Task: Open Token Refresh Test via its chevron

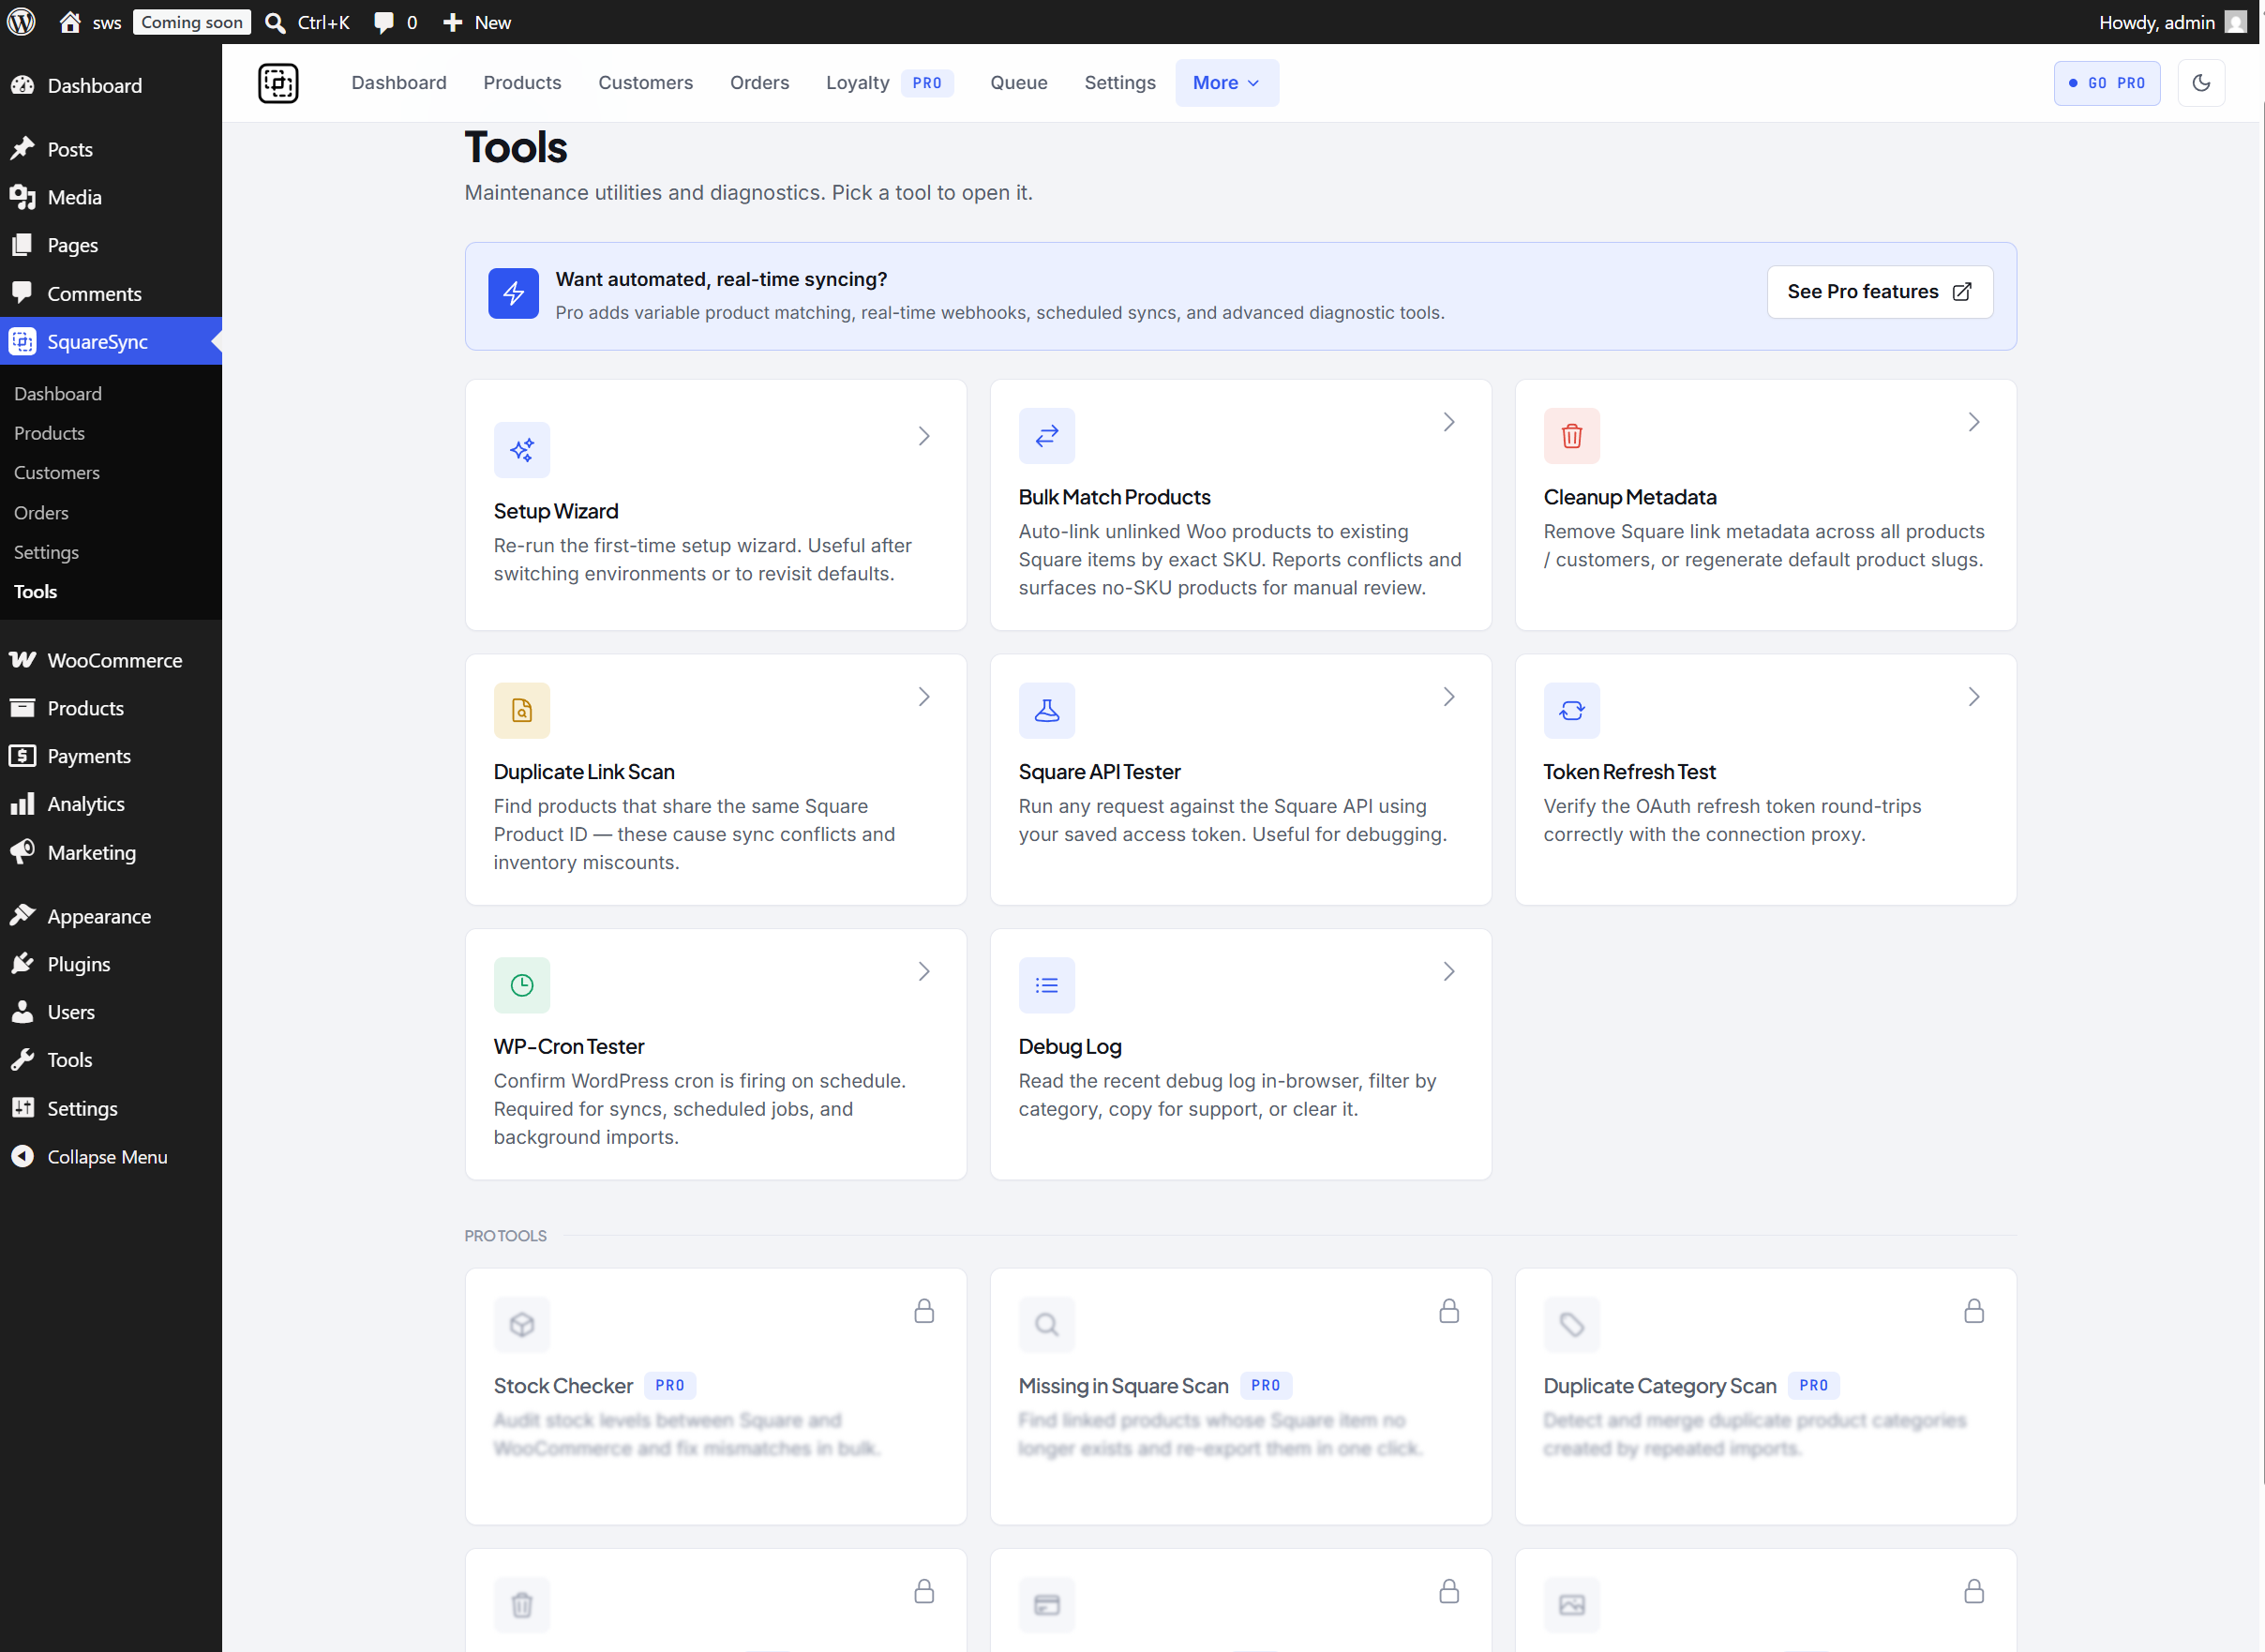Action: (x=1974, y=697)
